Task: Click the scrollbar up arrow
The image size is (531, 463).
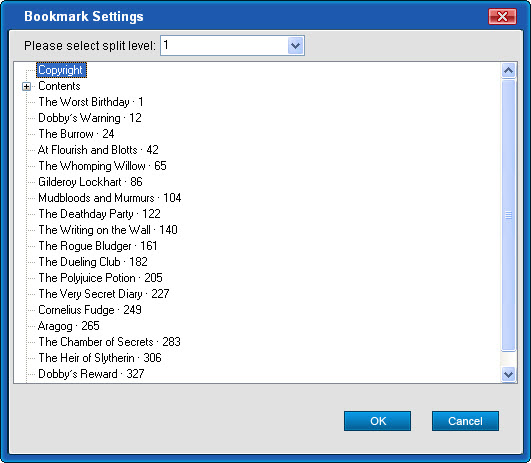Action: (x=508, y=70)
